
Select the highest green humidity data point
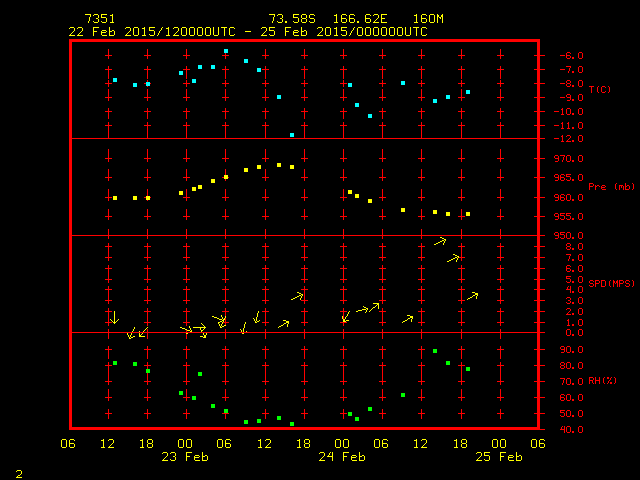tap(435, 351)
